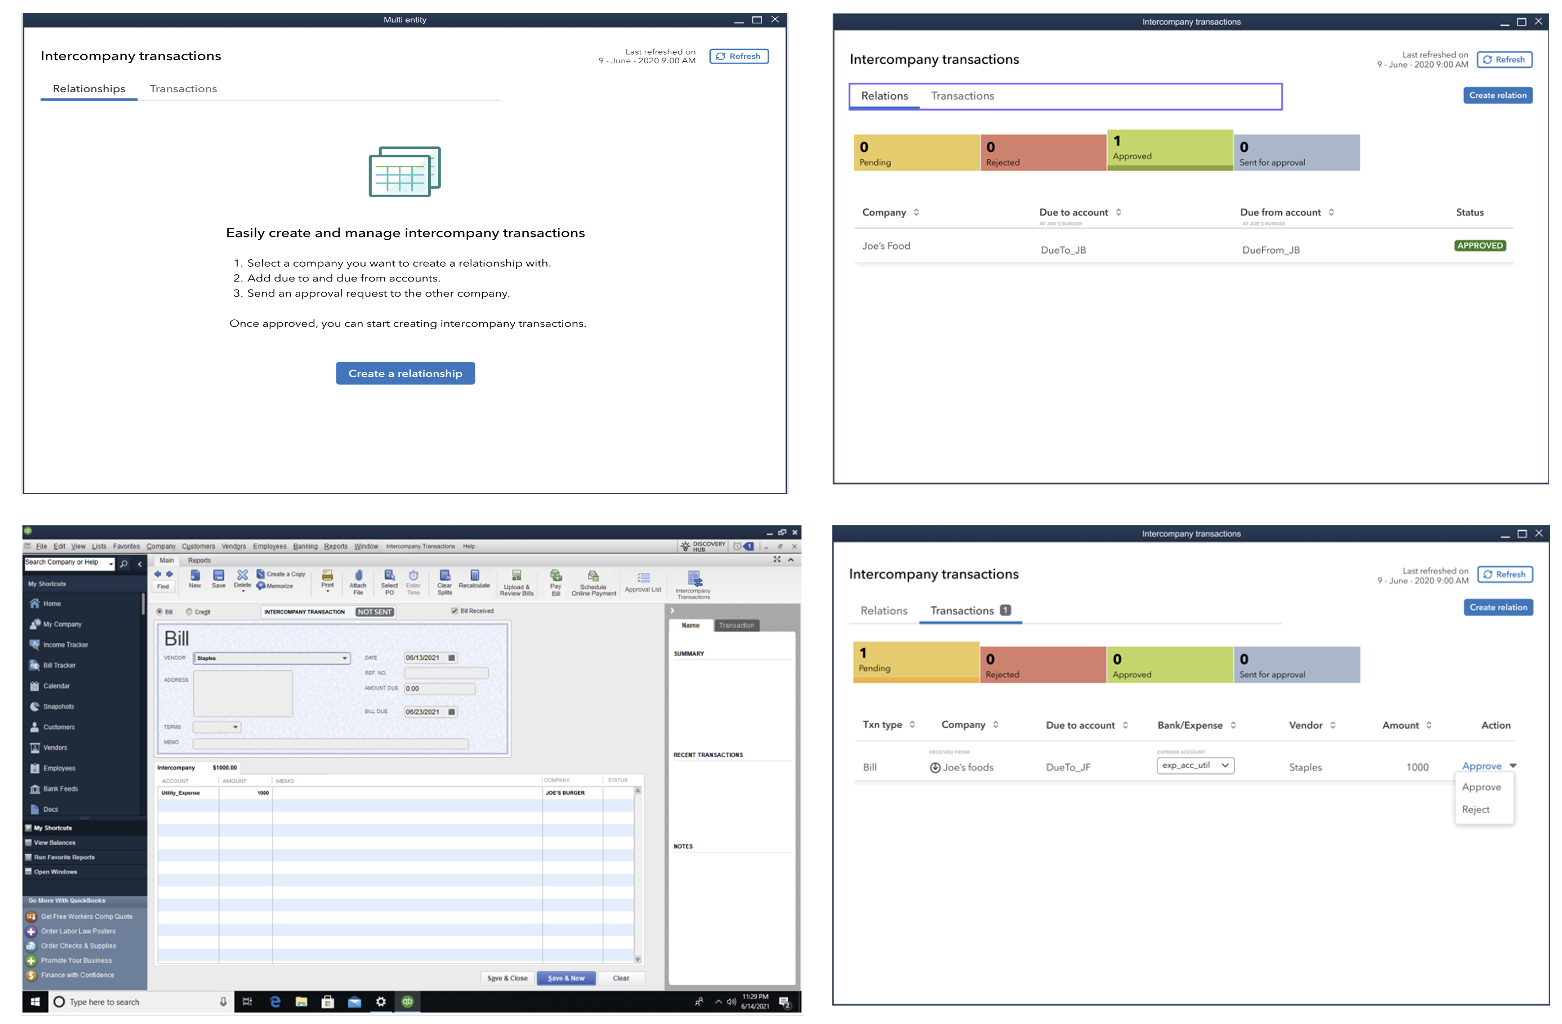Open Home from the QuickBooks shortcuts sidebar
Viewport: 1562px width, 1024px height.
pyautogui.click(x=46, y=604)
